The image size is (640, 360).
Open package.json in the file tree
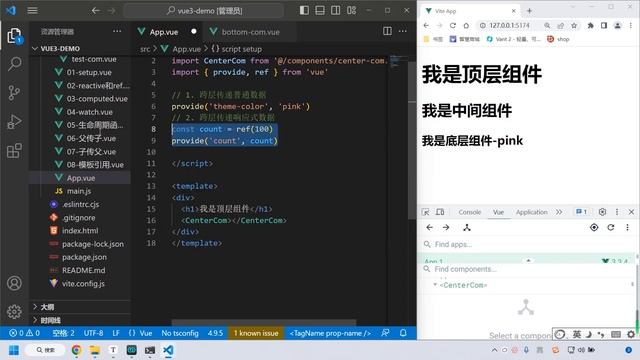click(84, 257)
